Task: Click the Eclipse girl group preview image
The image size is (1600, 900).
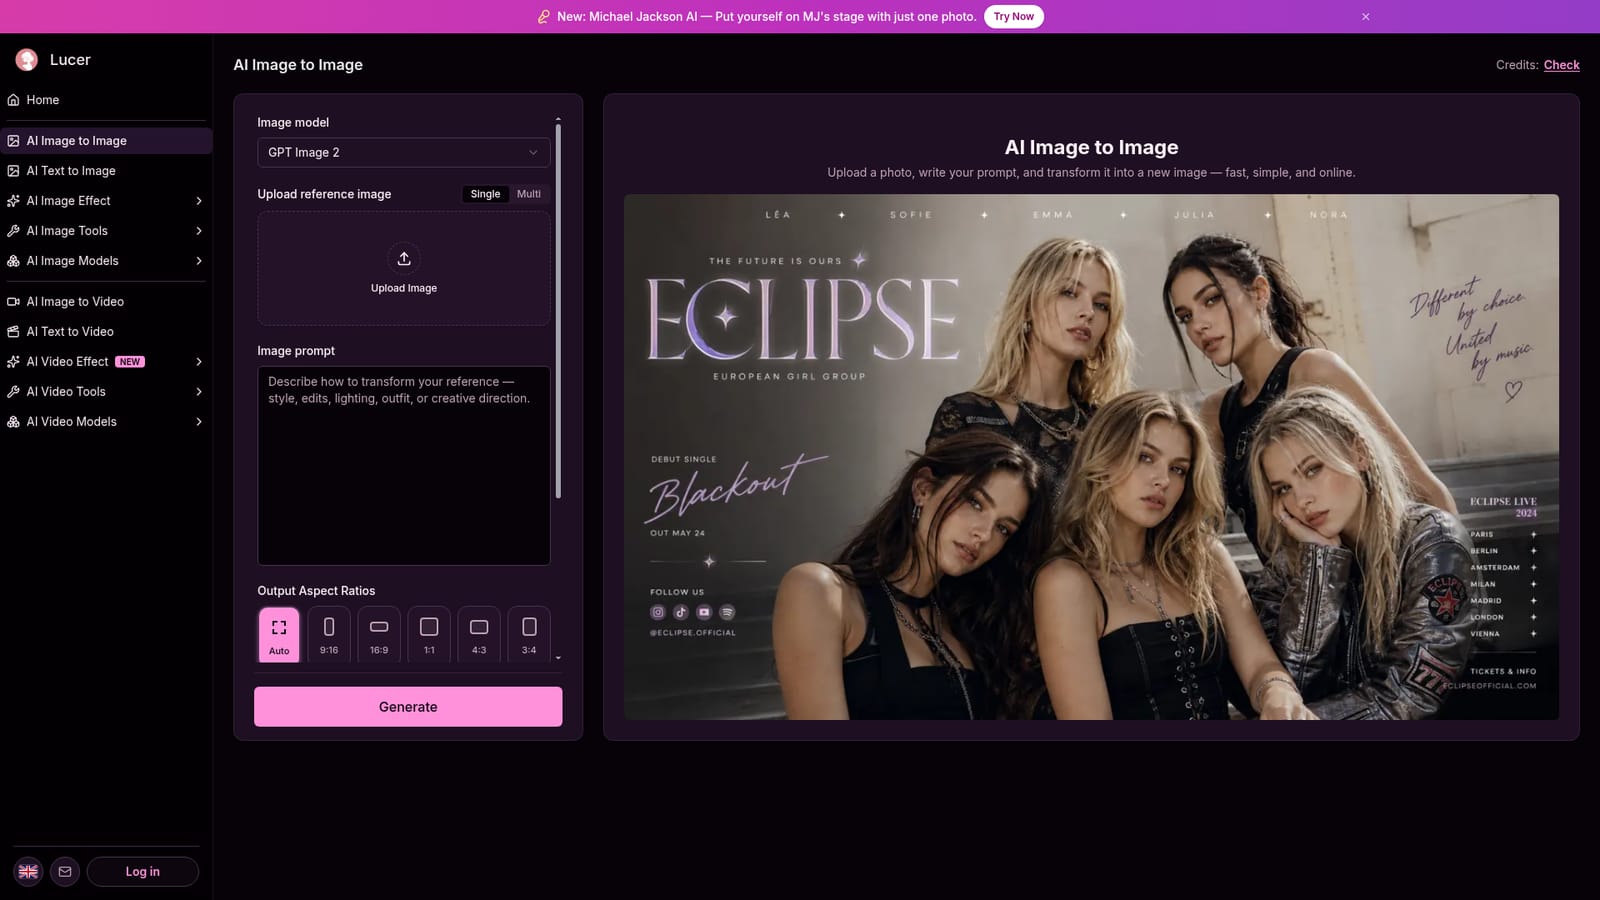Action: (1091, 457)
